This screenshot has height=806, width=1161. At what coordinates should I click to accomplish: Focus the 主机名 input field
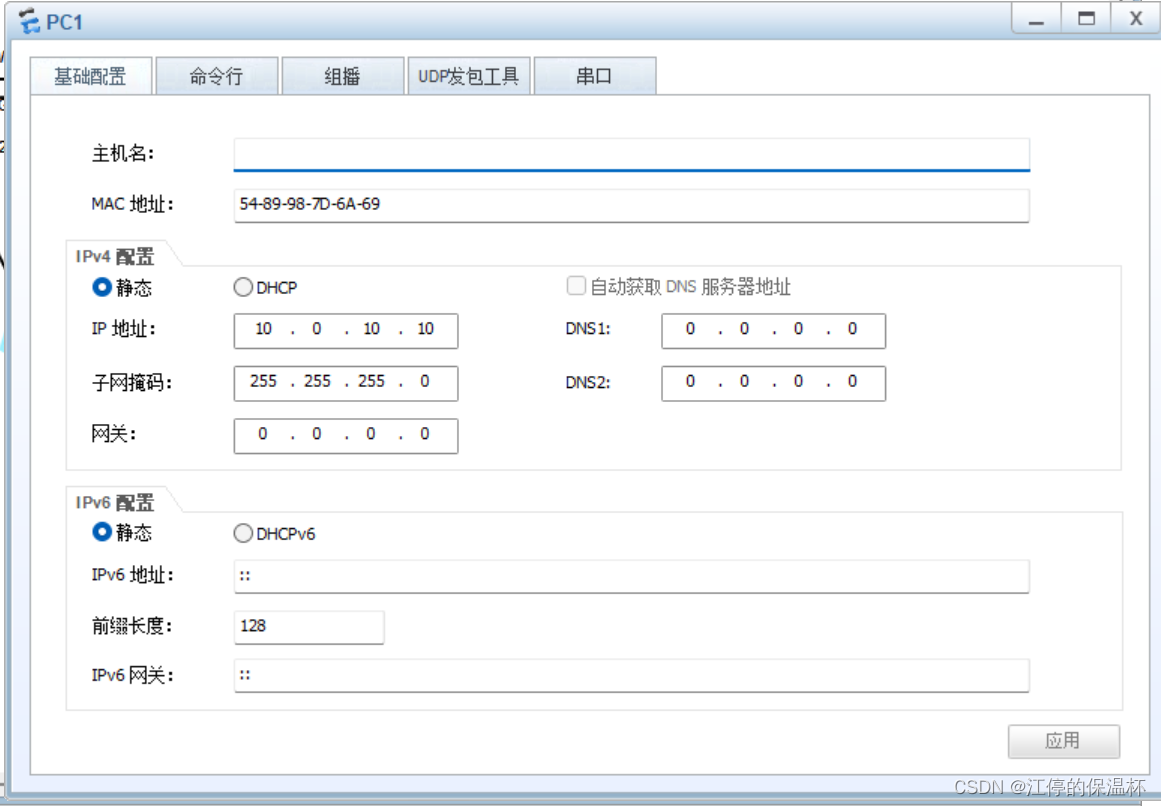pos(632,154)
